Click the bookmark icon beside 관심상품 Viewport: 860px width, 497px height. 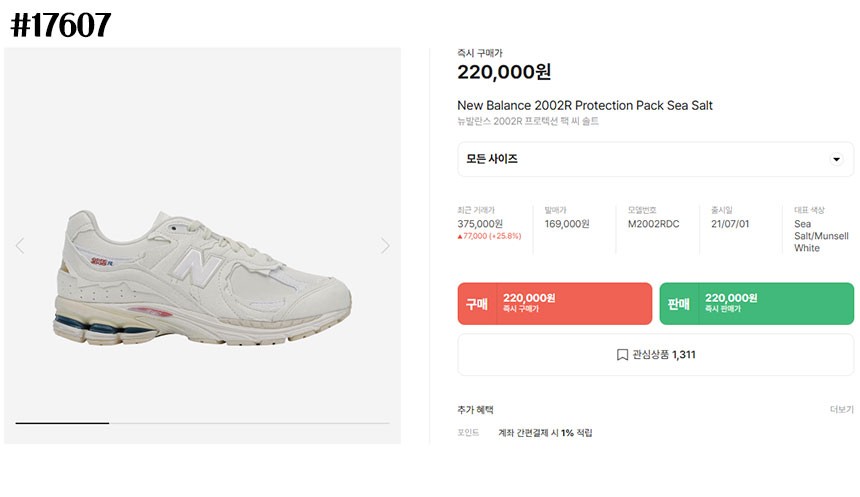click(622, 355)
